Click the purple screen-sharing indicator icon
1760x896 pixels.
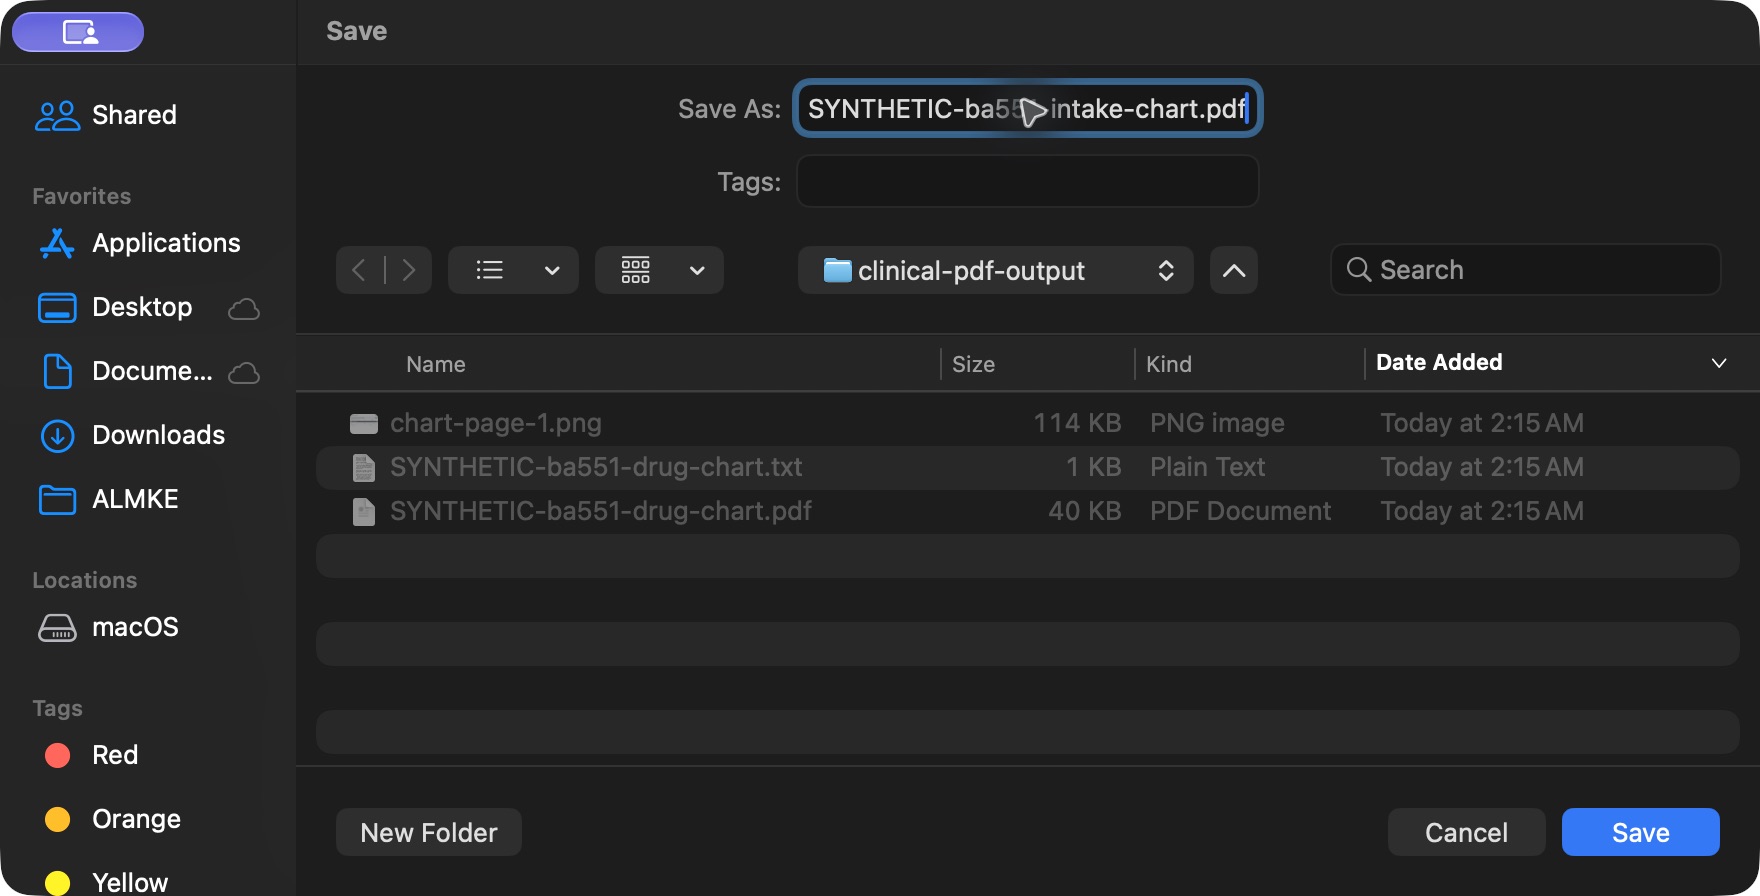point(78,32)
